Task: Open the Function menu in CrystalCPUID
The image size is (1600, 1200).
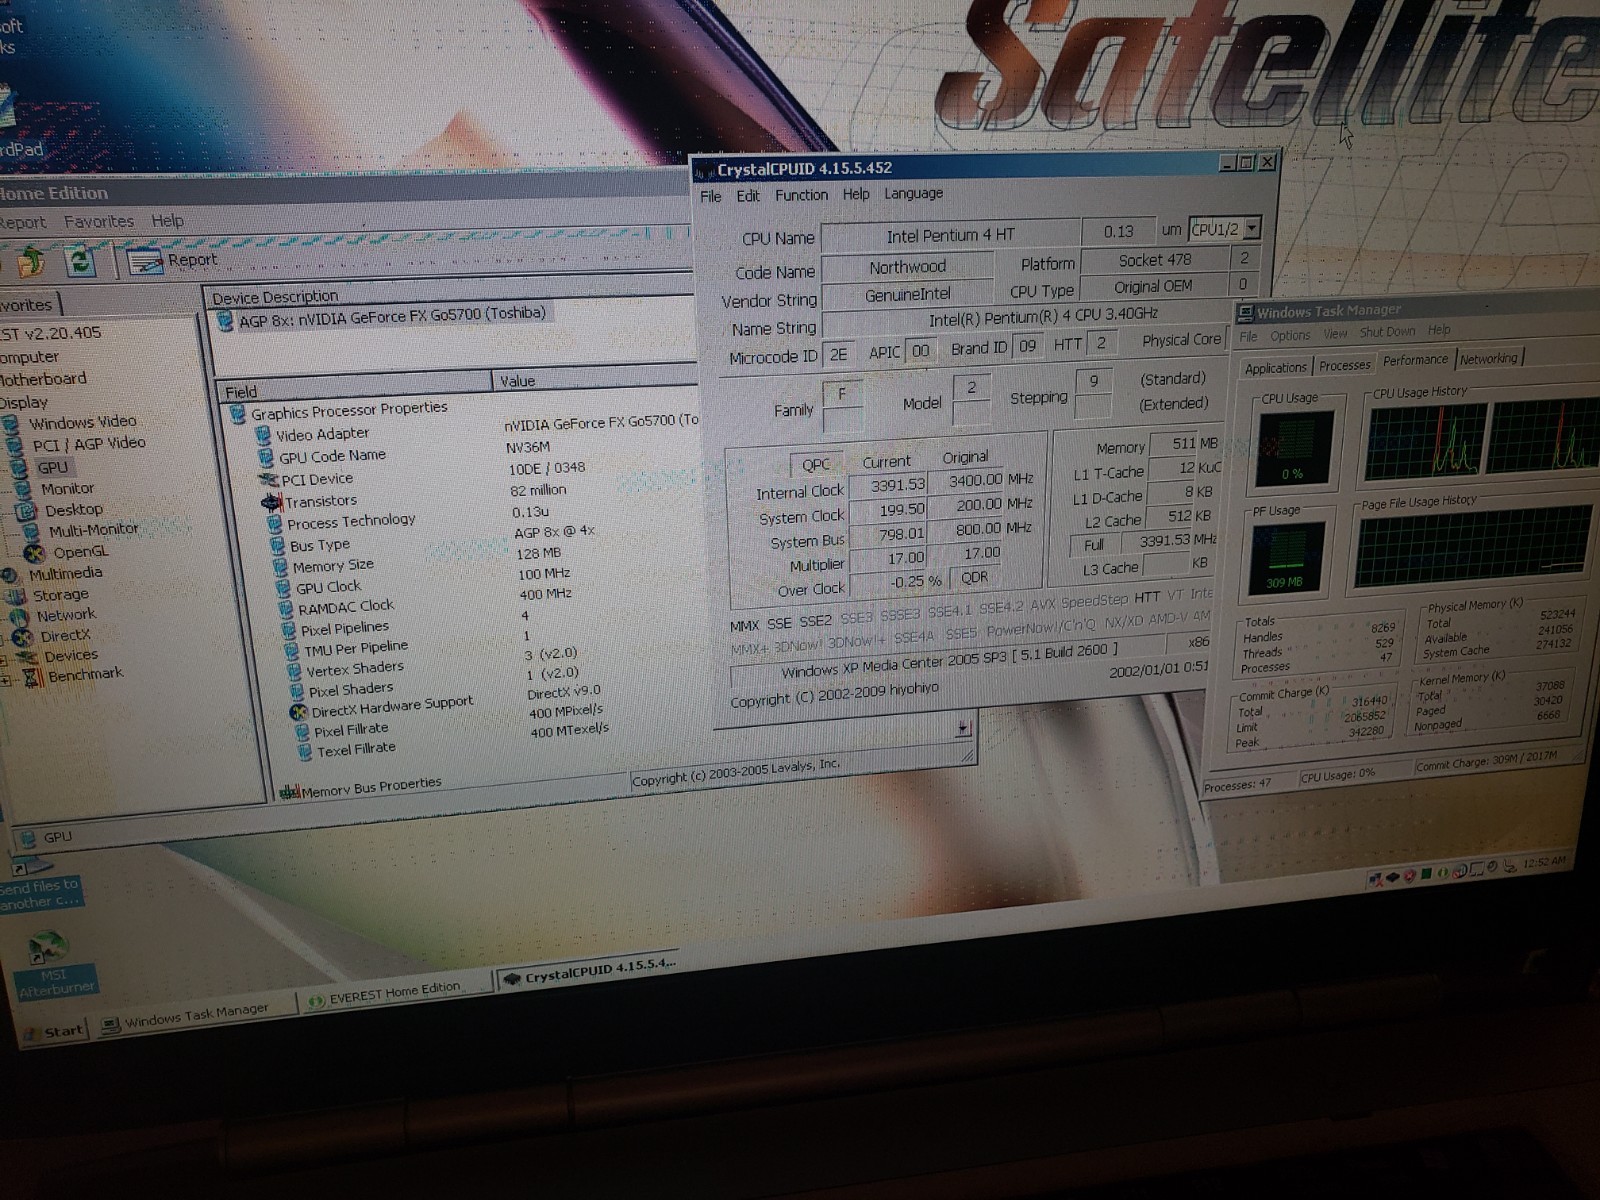Action: [801, 195]
